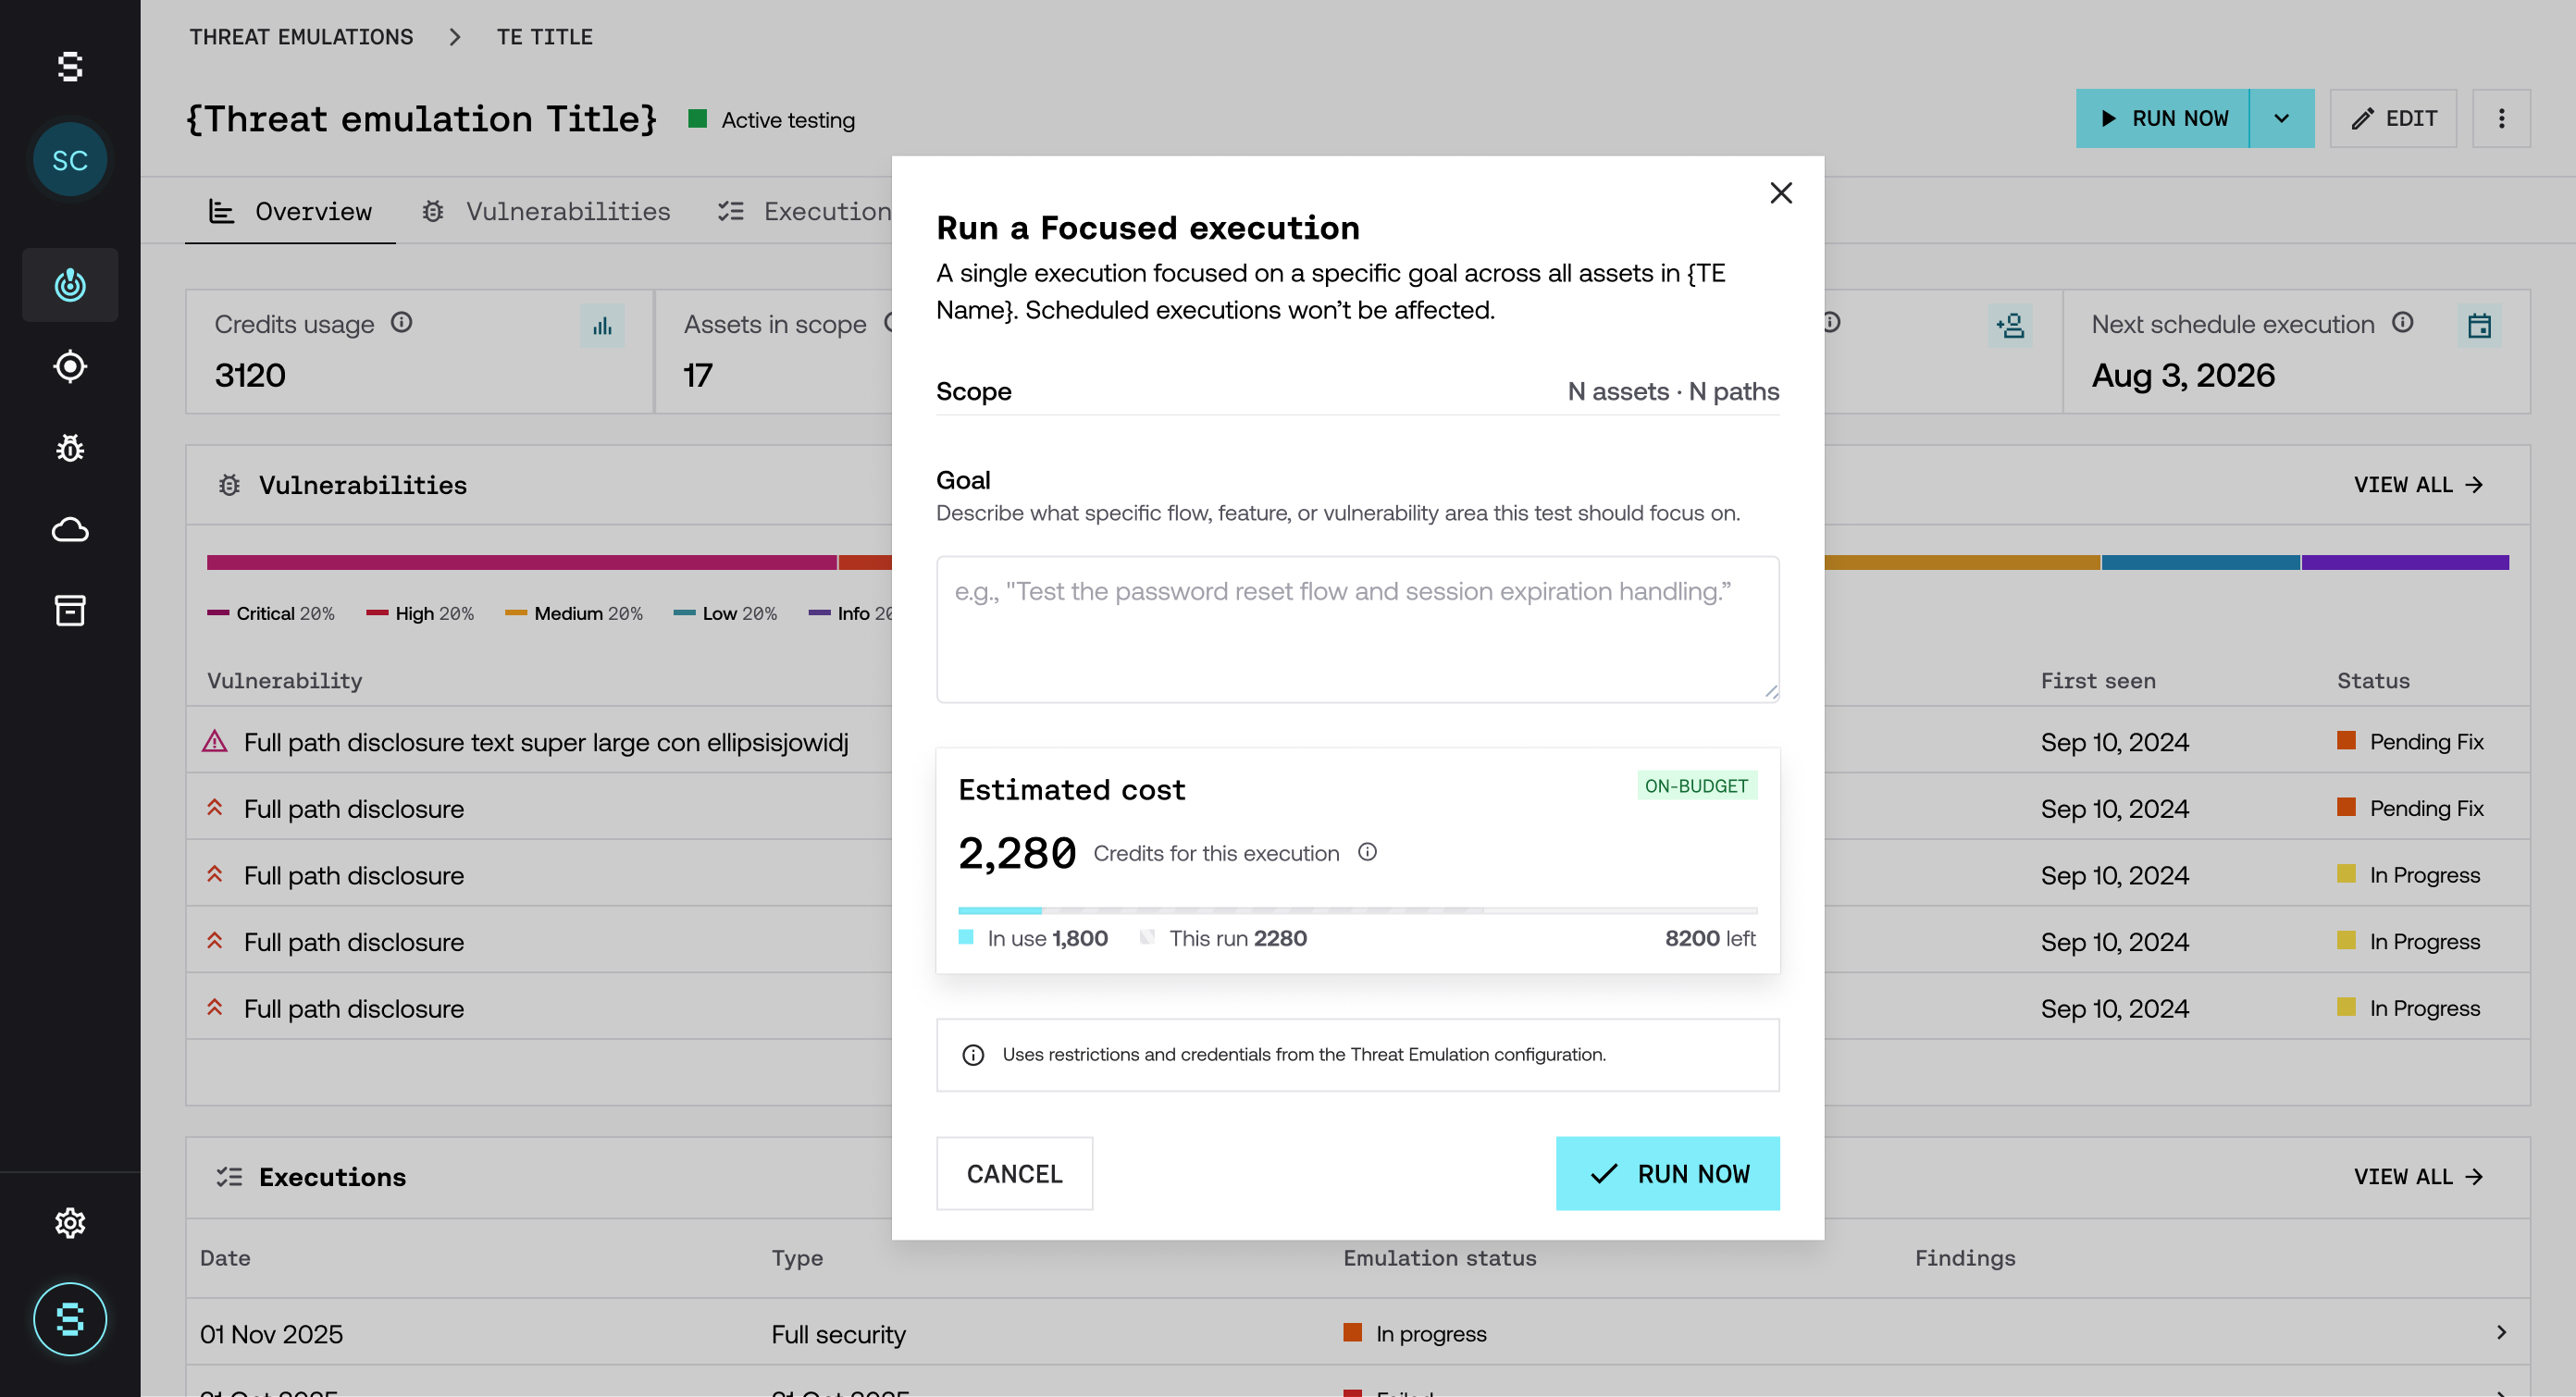Screen dimensions: 2576x1397
Task: Expand the 01 Nov 2025 execution row chevron
Action: (2501, 1332)
